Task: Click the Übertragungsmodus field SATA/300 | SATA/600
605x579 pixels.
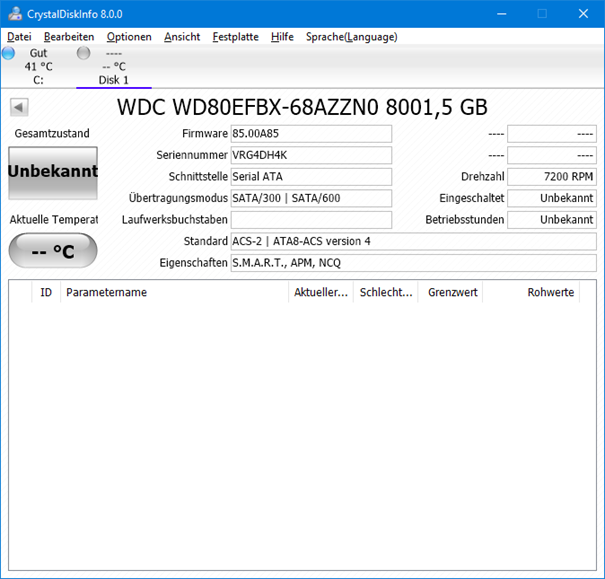Action: [x=311, y=198]
